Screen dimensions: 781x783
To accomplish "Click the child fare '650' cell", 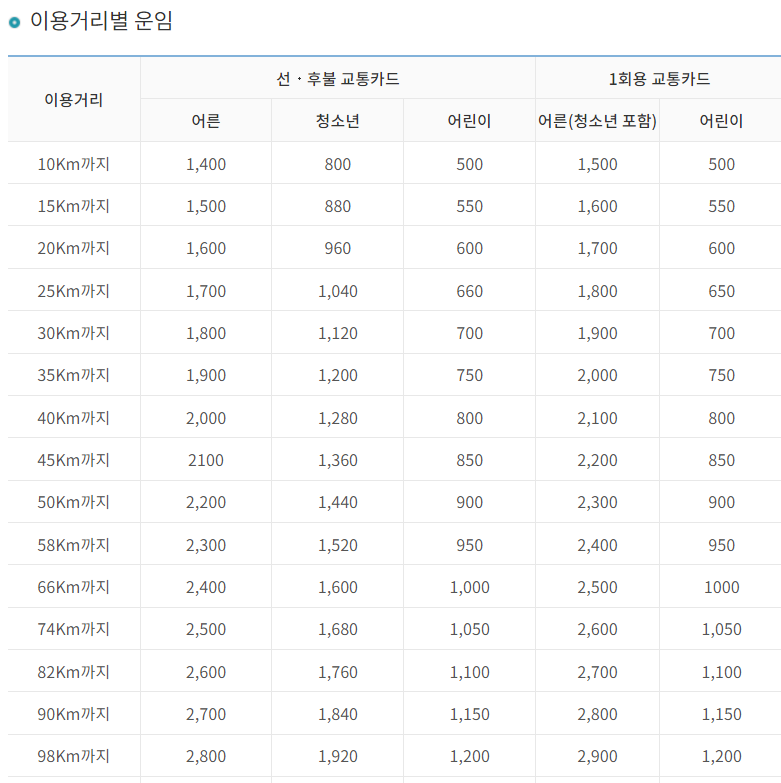I will tap(721, 291).
